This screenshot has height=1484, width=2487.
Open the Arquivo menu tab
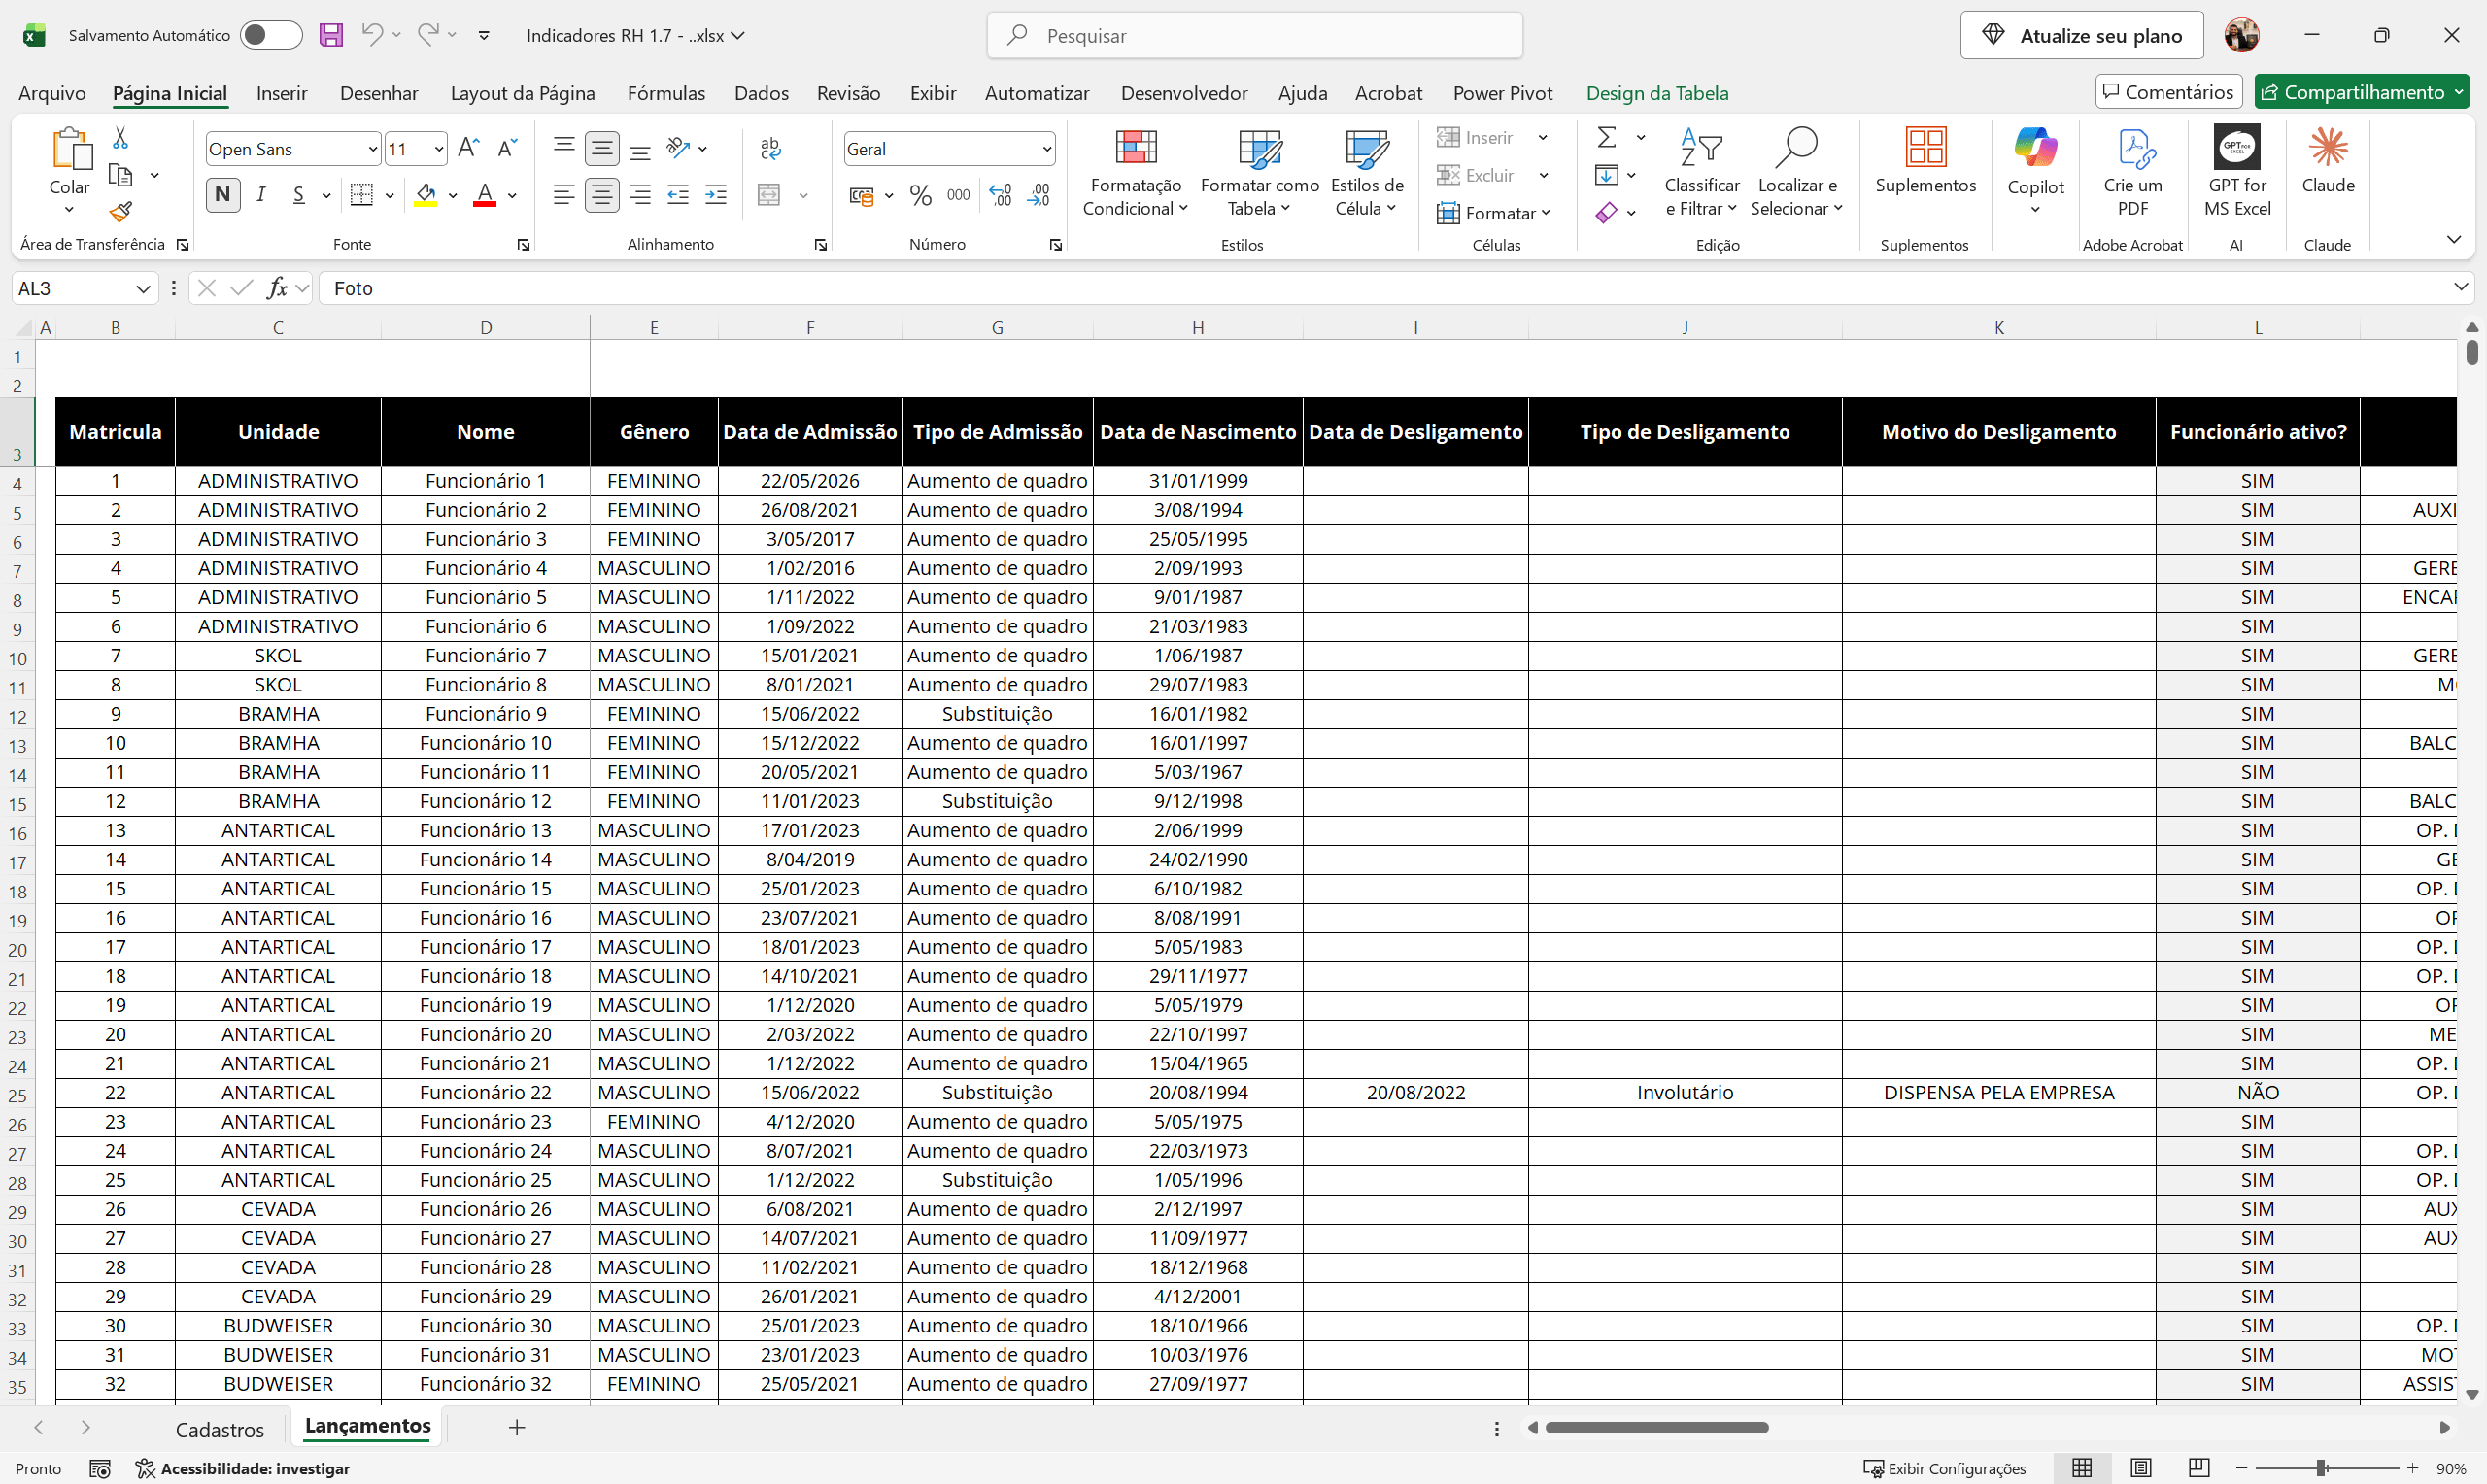52,93
